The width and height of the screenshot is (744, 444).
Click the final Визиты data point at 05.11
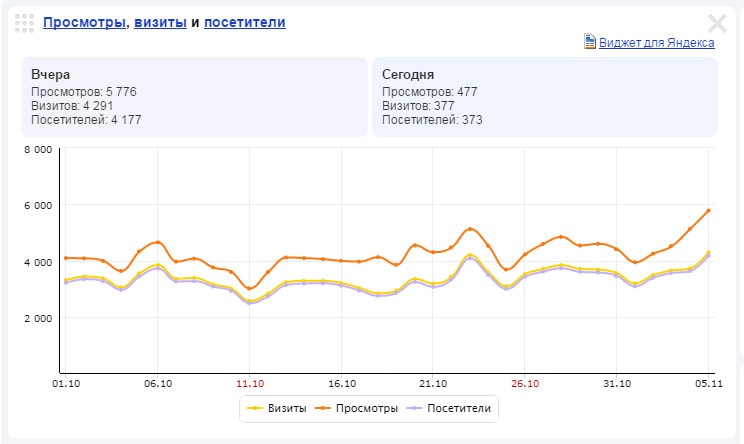[708, 252]
